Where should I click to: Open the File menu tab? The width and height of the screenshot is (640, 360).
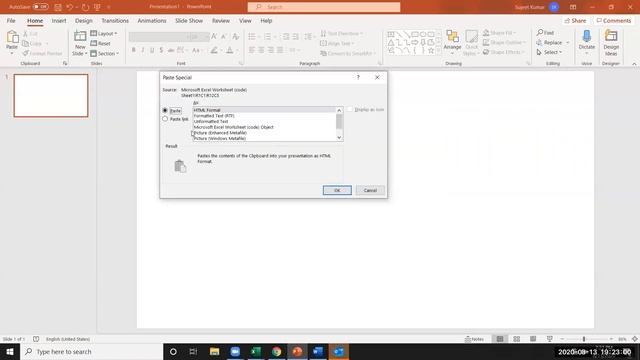(11, 20)
